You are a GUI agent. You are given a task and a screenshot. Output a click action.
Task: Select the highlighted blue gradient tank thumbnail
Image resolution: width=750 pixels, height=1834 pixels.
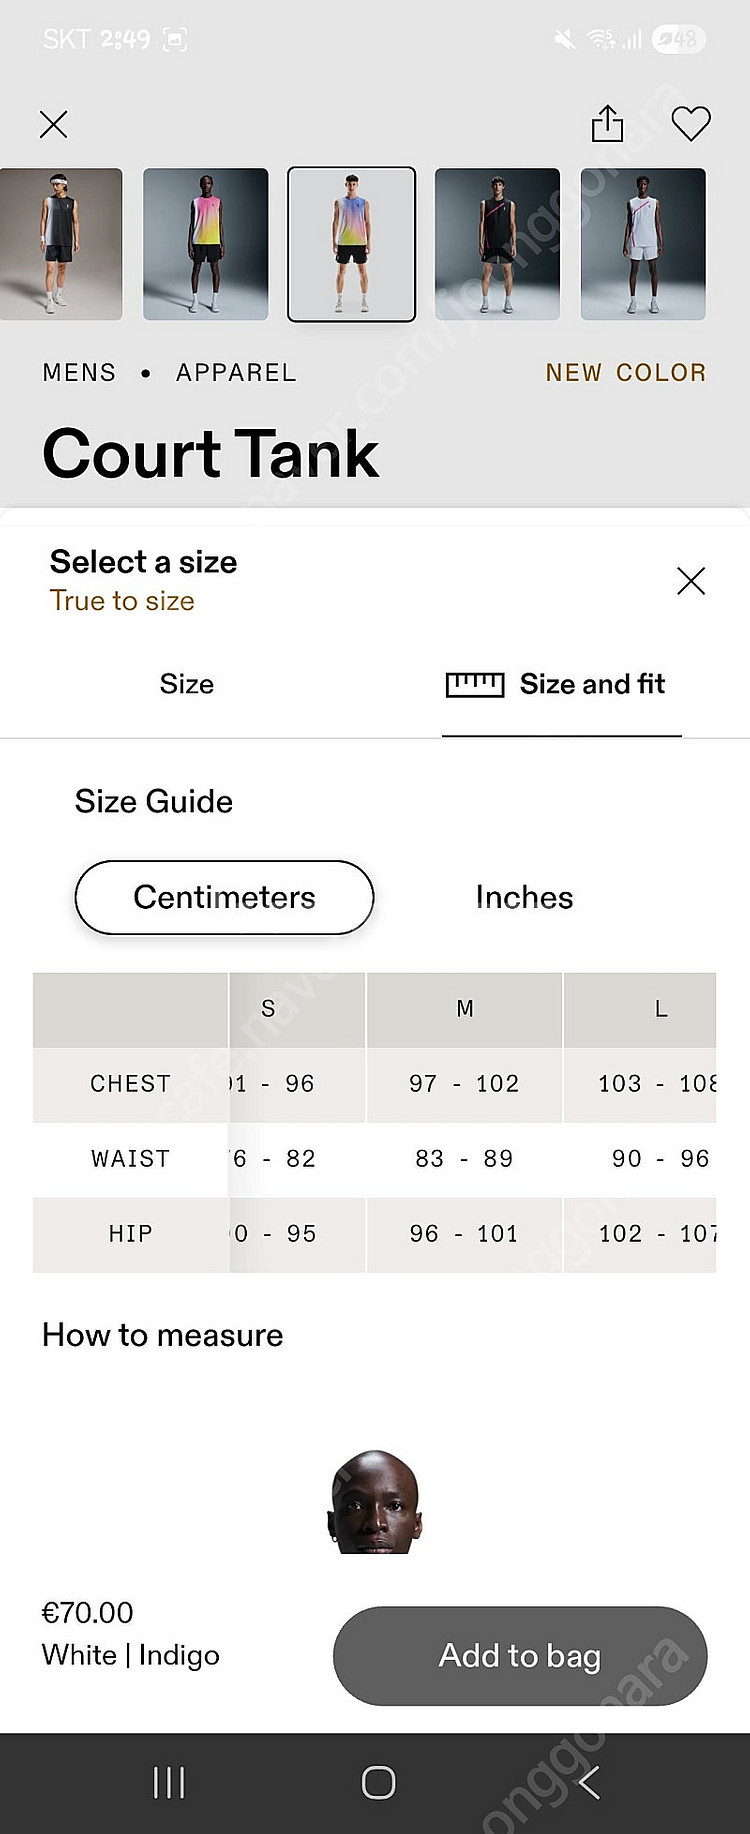[352, 244]
